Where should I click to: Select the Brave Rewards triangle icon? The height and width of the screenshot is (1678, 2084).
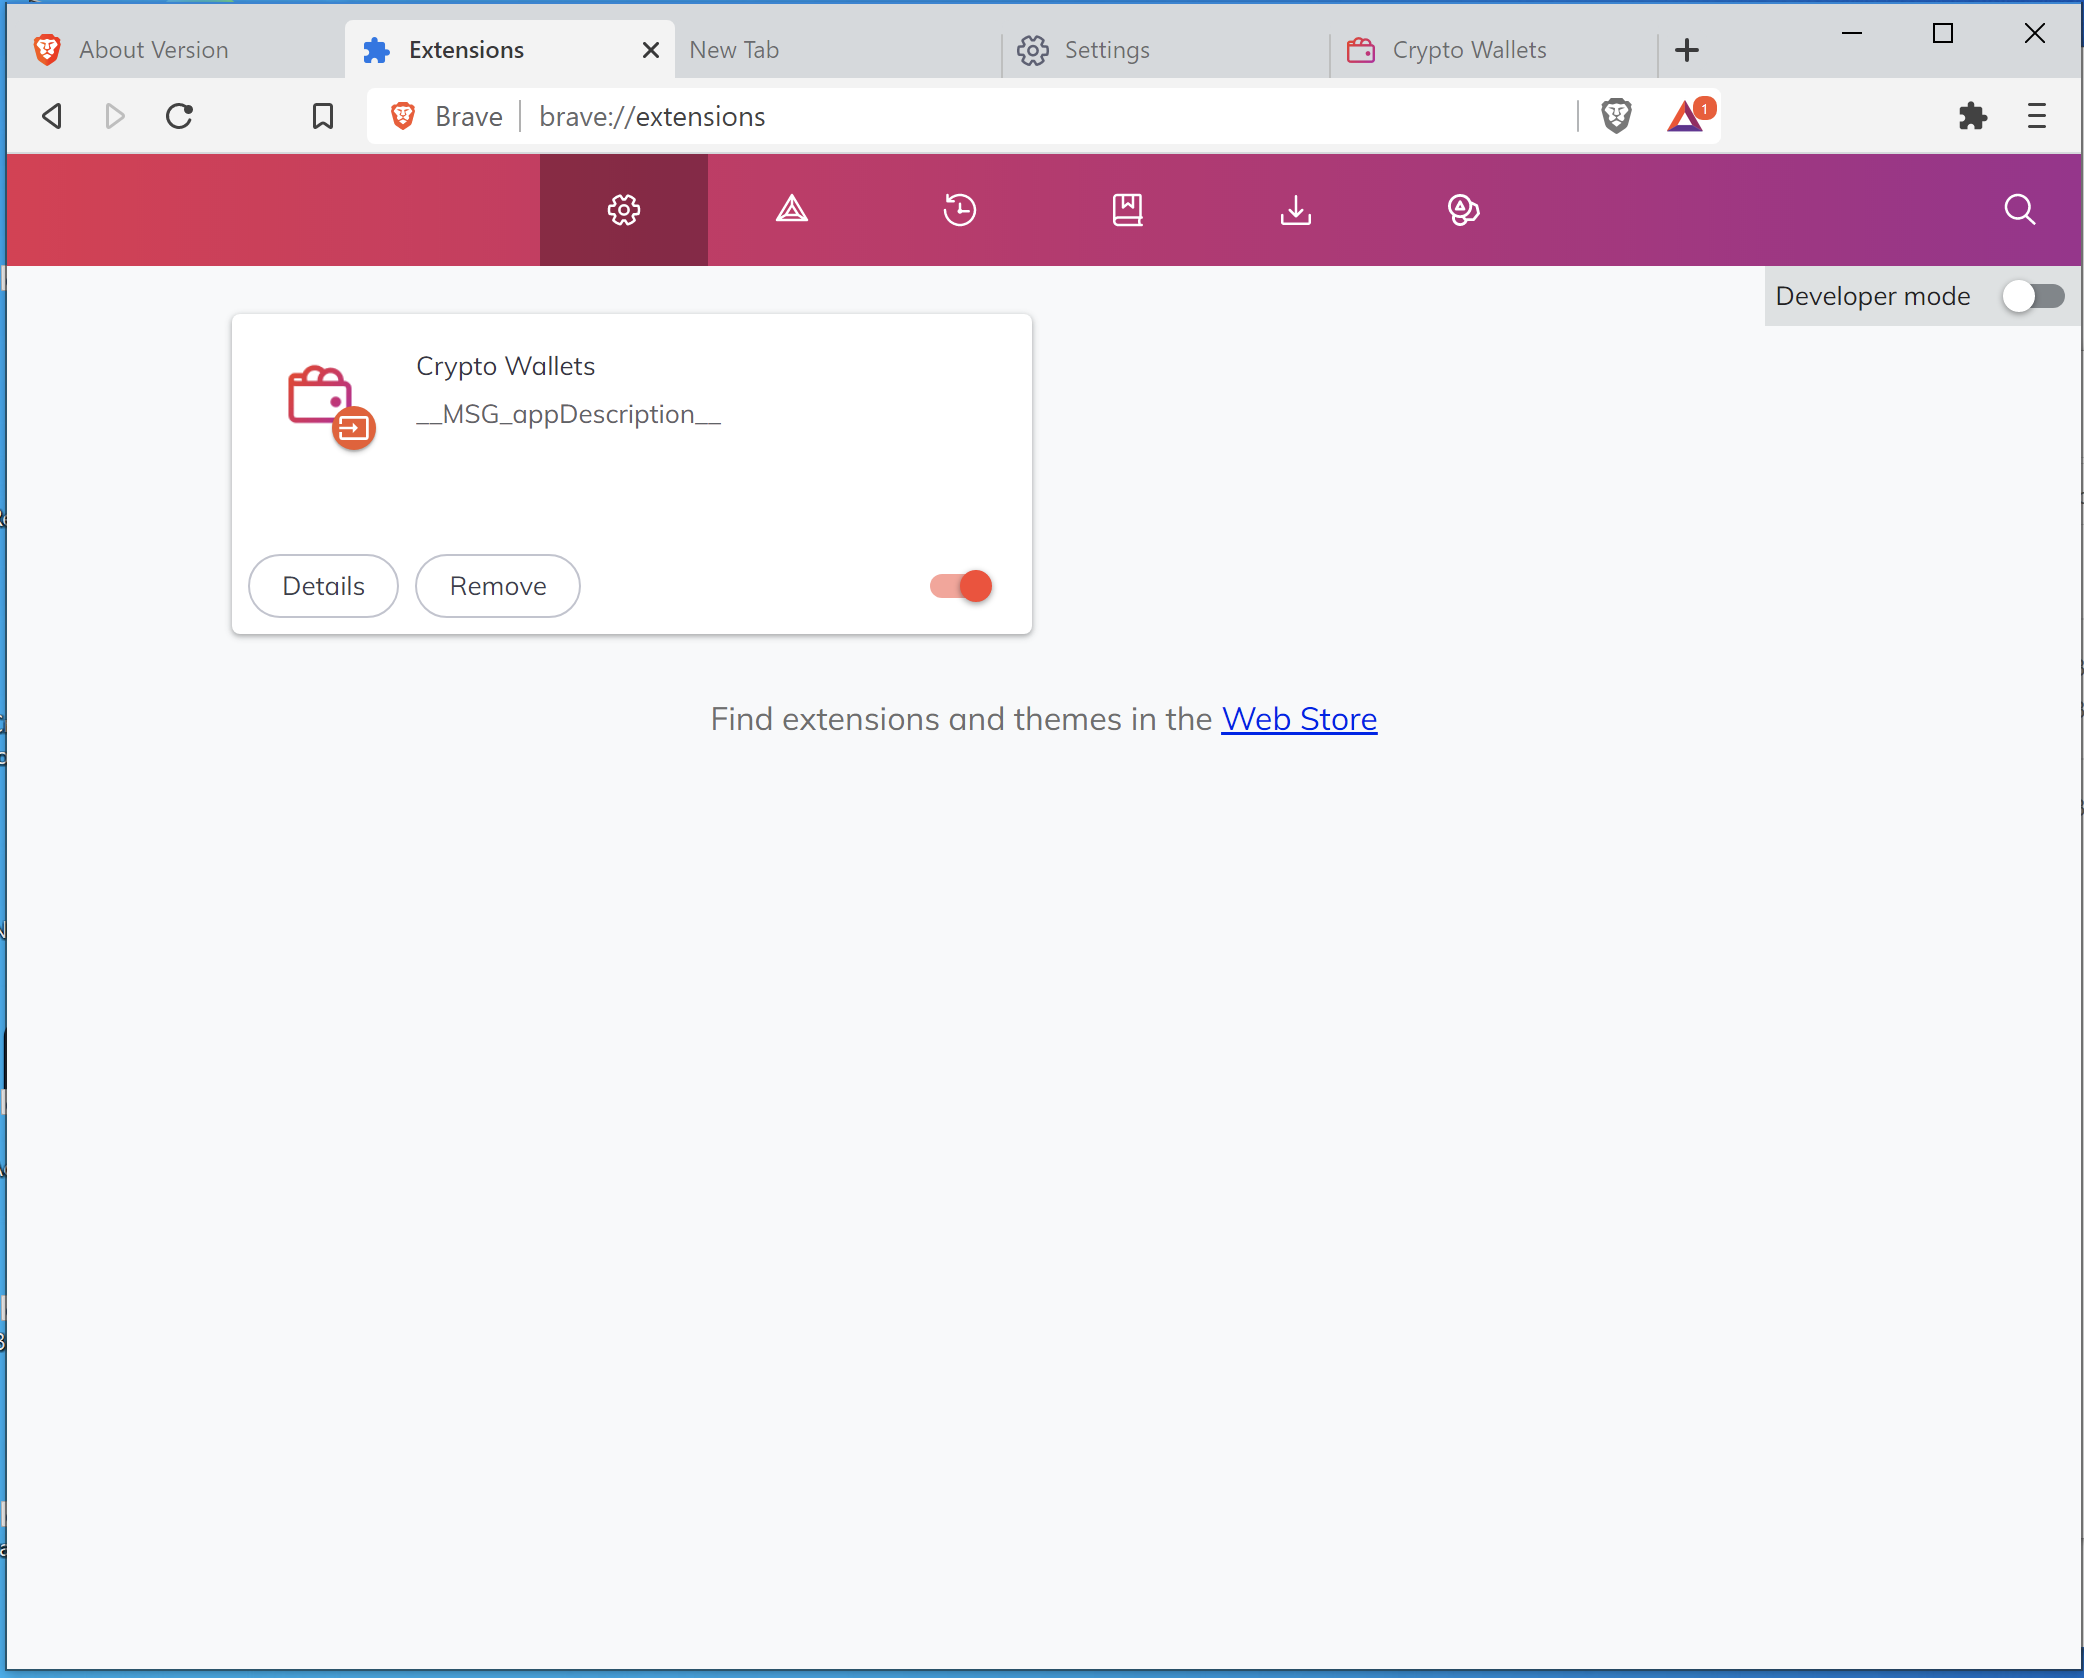coord(791,210)
